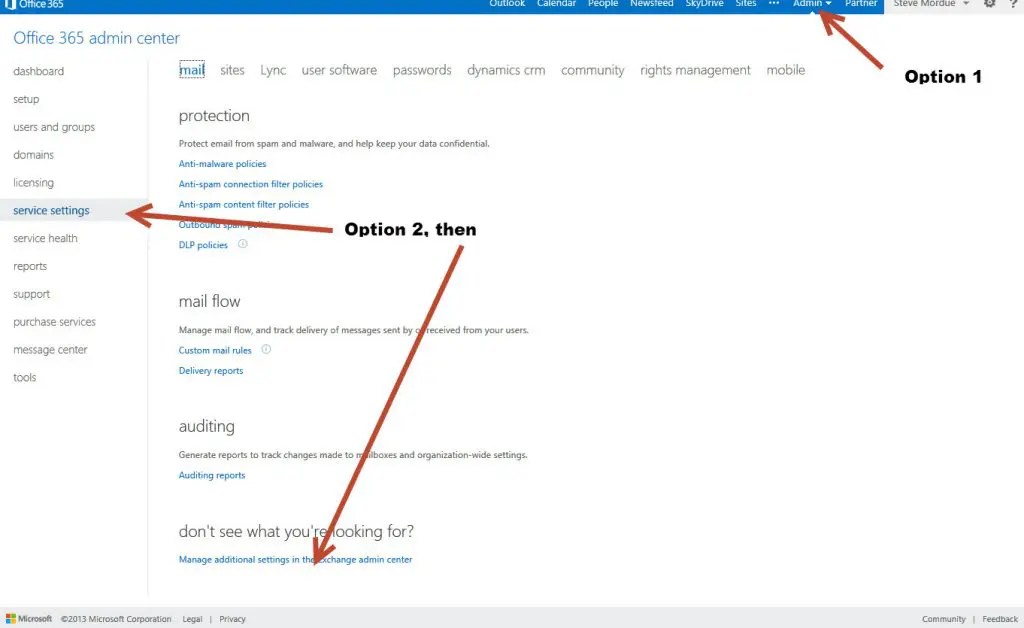Open the settings gear menu
Image resolution: width=1024 pixels, height=628 pixels.
click(990, 4)
